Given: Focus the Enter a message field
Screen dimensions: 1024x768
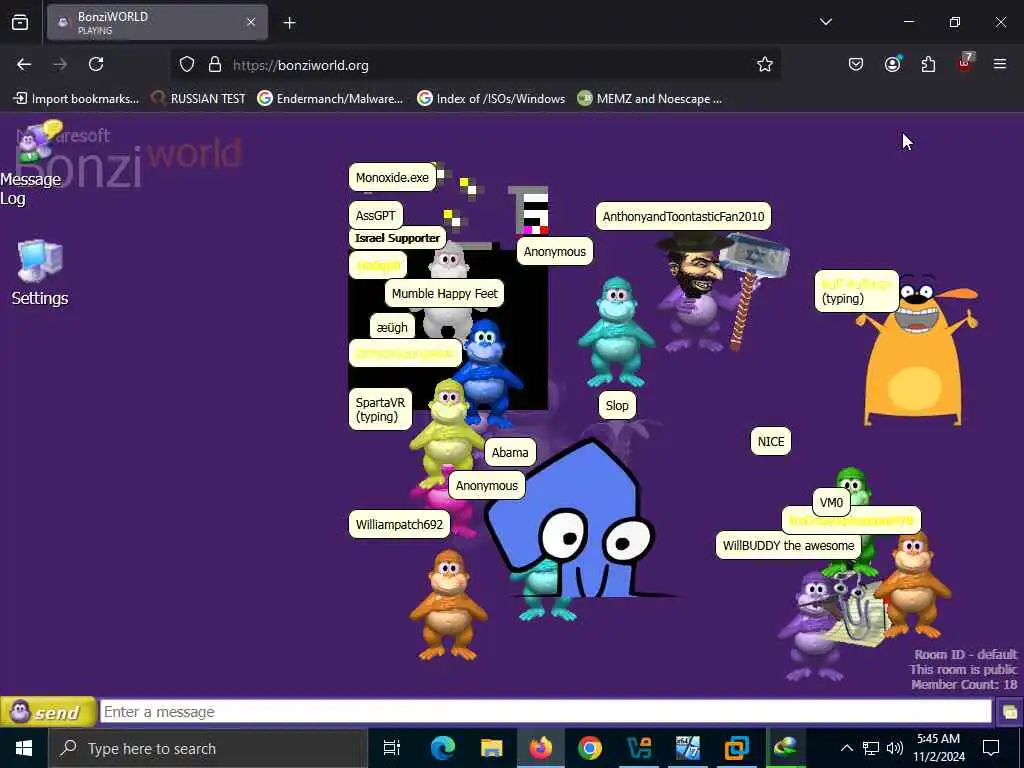Looking at the screenshot, I should [x=545, y=712].
